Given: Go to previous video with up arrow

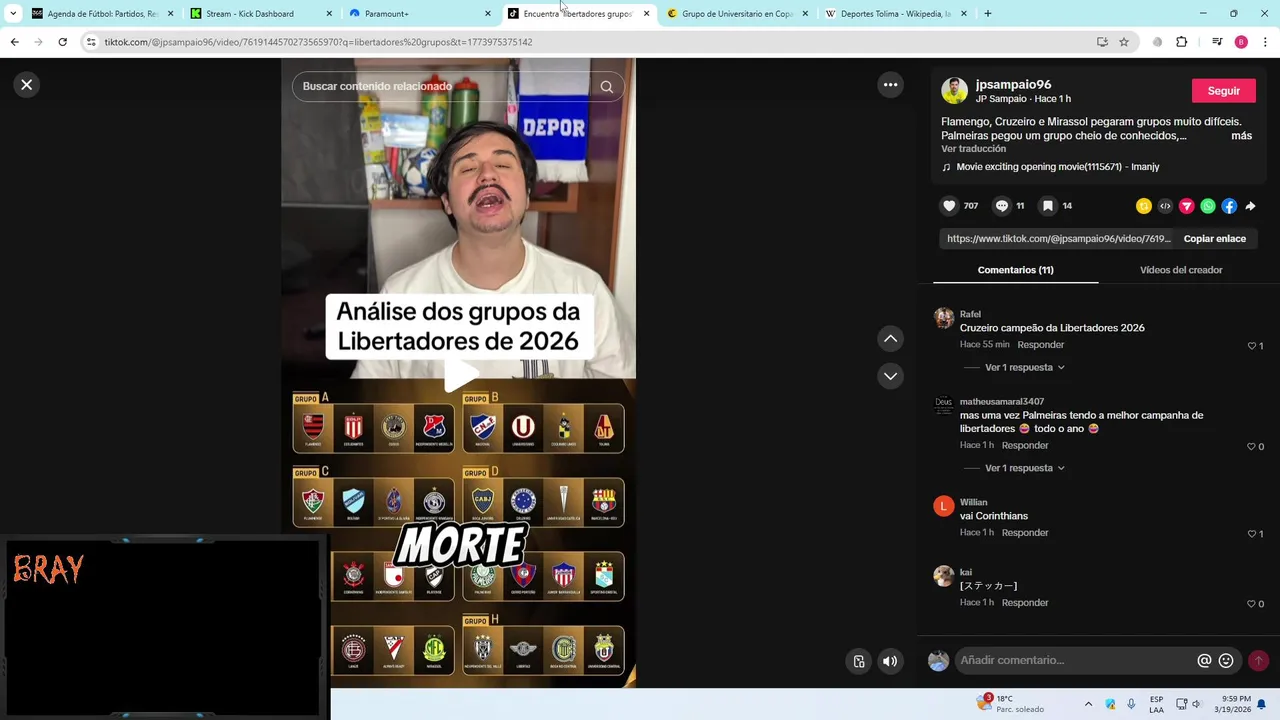Looking at the screenshot, I should (890, 339).
